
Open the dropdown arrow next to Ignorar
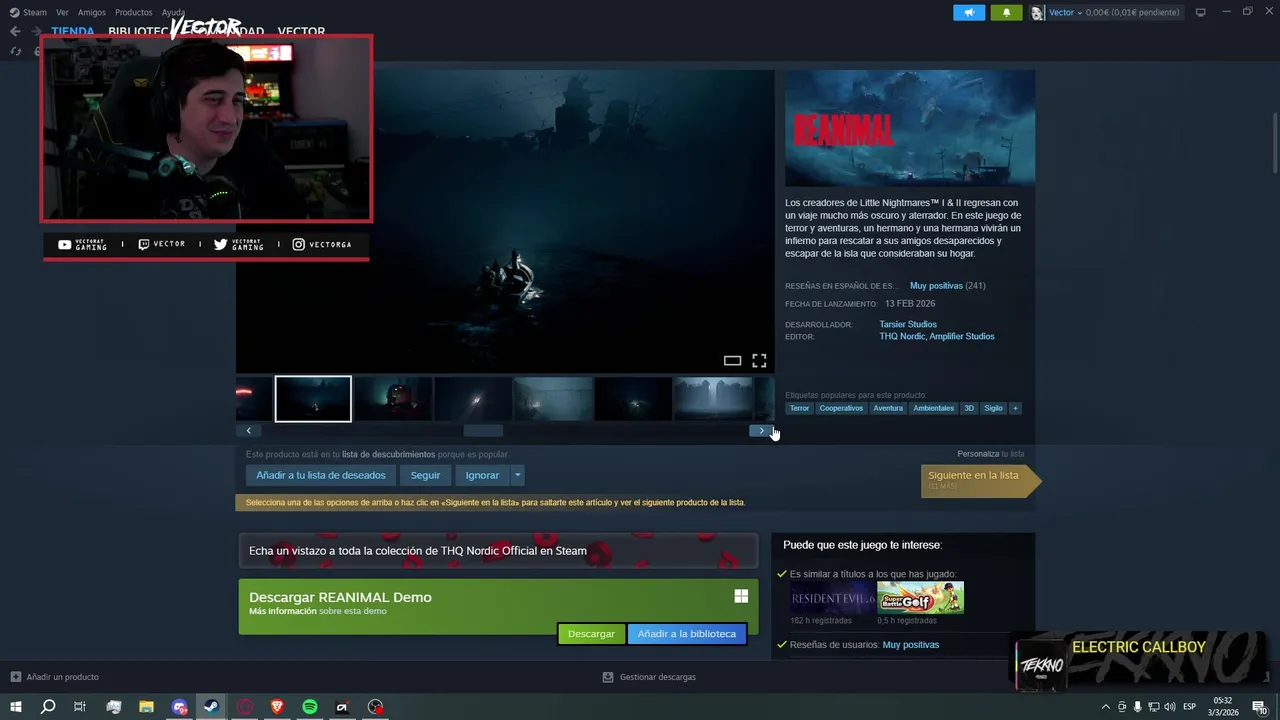point(517,476)
